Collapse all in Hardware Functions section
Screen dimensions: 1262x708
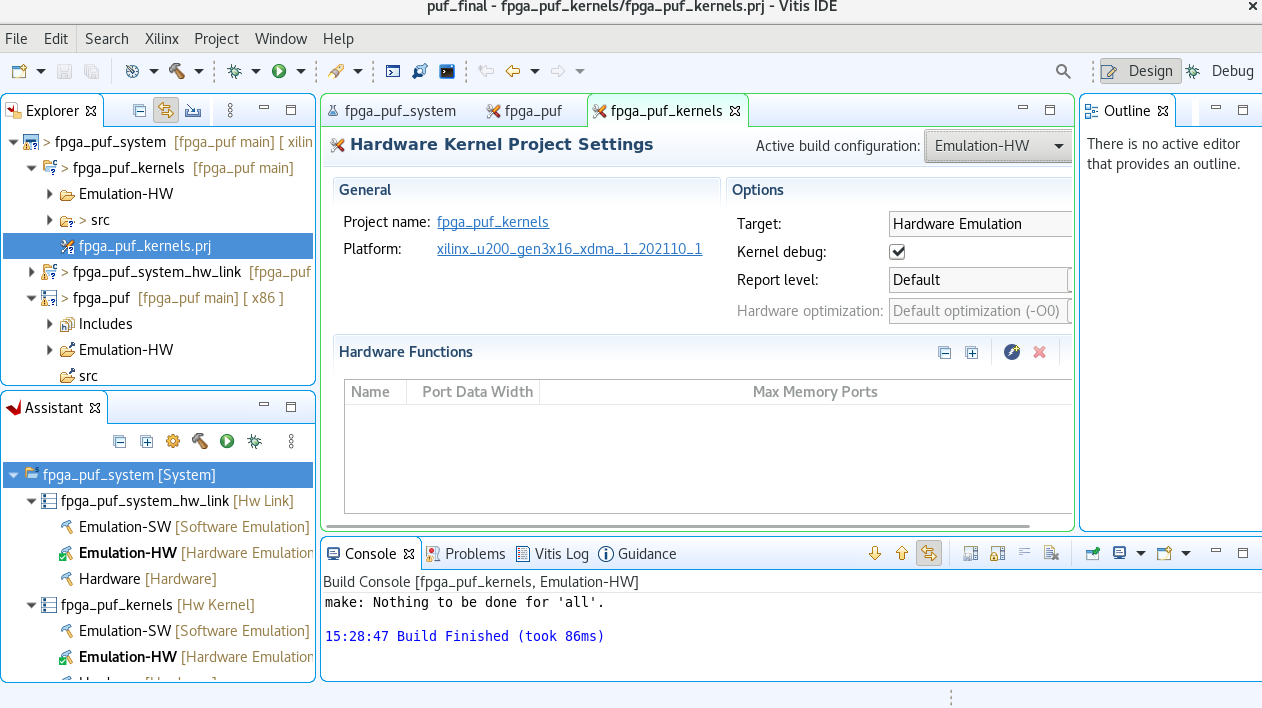click(x=944, y=352)
